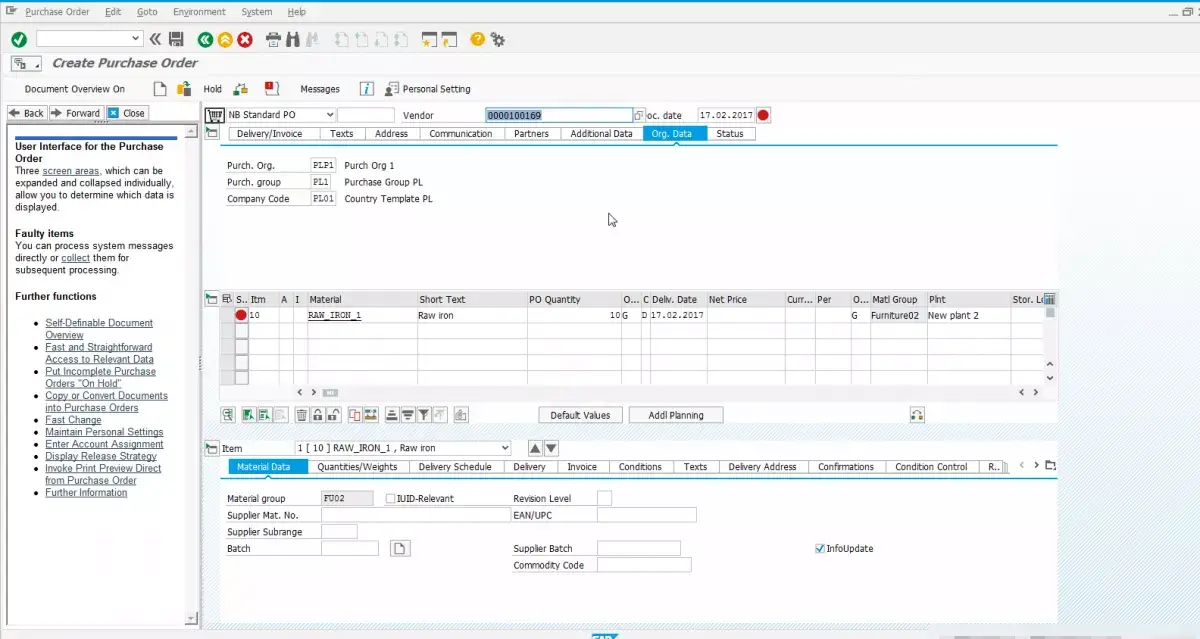Click the blue Help info icon

coord(366,89)
